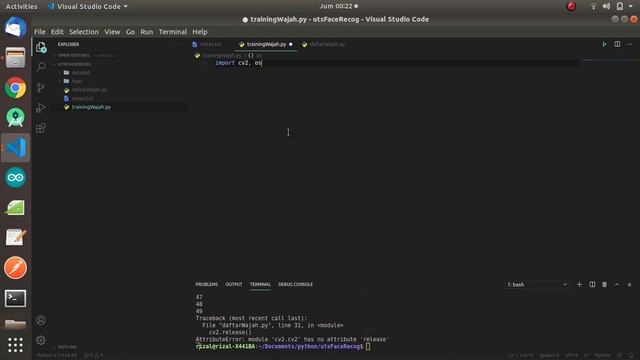Viewport: 640px width, 360px height.
Task: Open Source Control view in activity bar
Action: (41, 87)
